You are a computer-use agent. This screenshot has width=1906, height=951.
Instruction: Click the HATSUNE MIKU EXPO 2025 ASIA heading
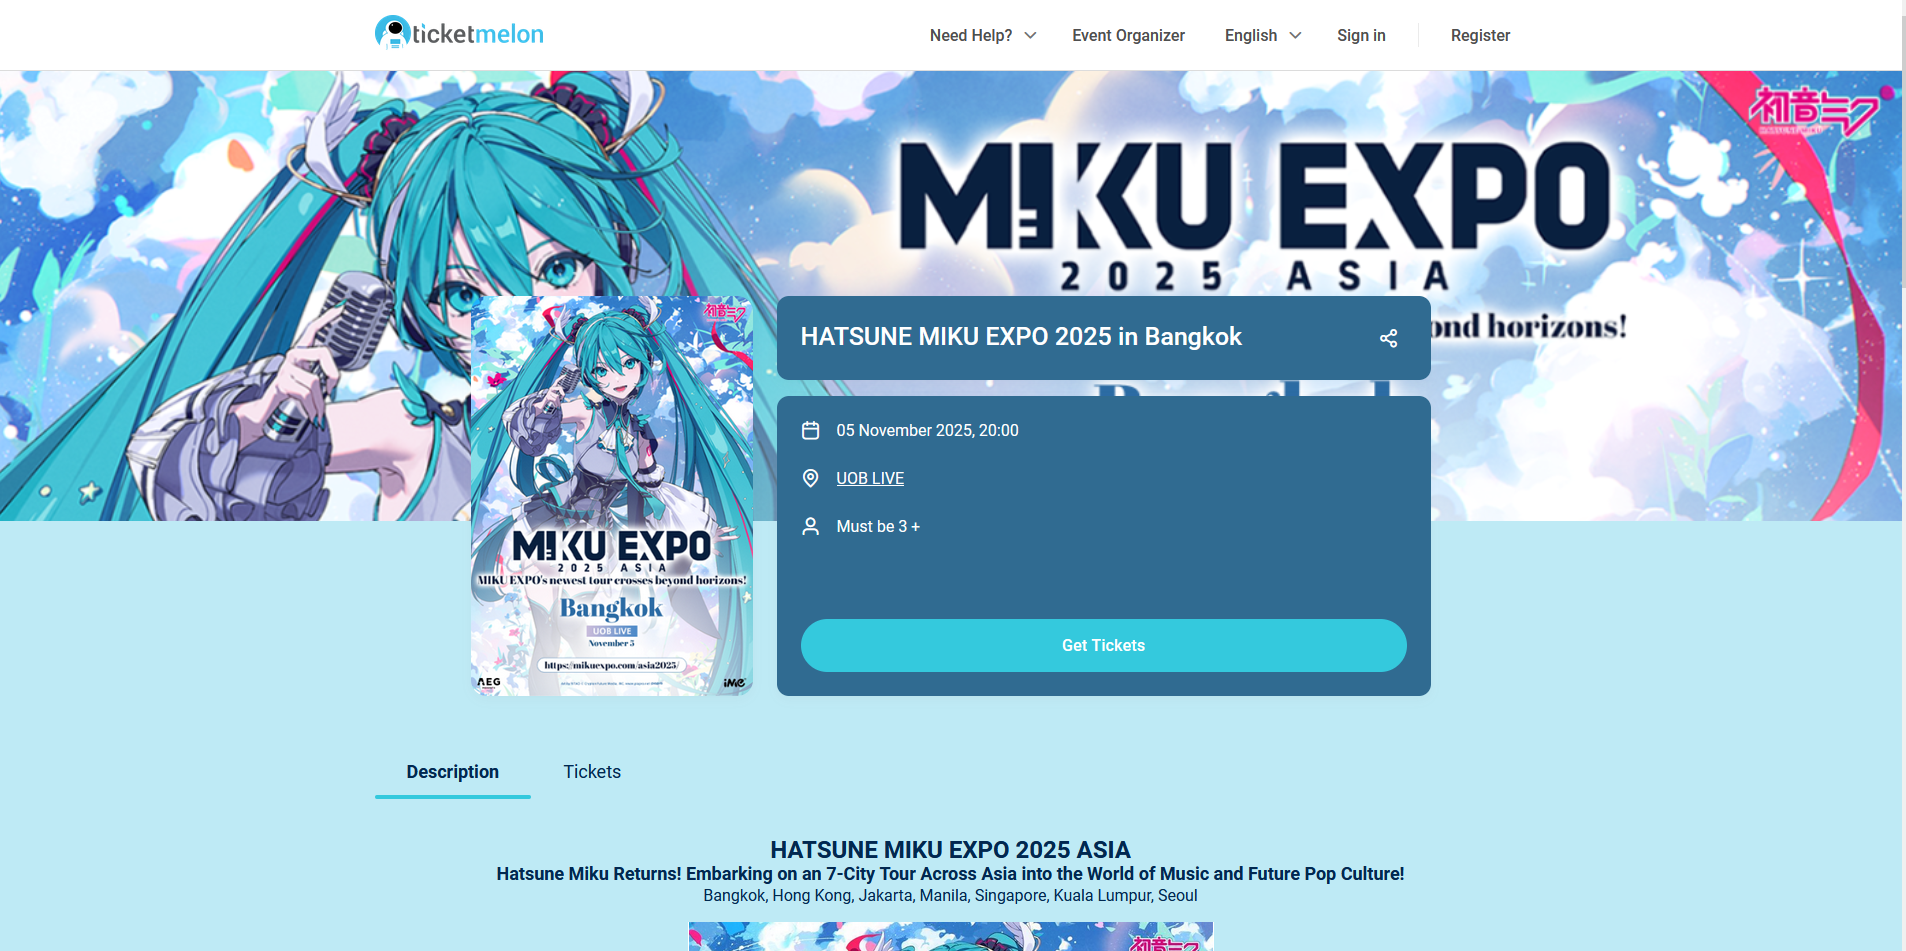coord(950,849)
